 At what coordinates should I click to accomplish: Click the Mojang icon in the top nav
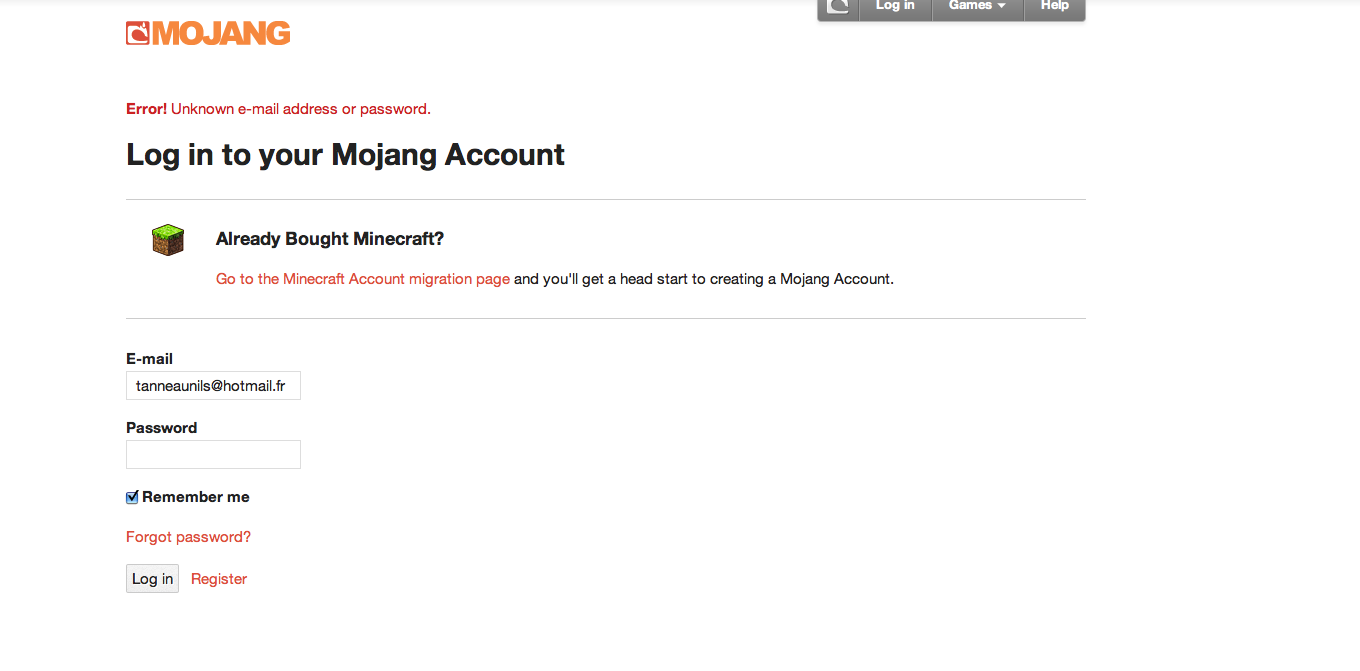[838, 7]
